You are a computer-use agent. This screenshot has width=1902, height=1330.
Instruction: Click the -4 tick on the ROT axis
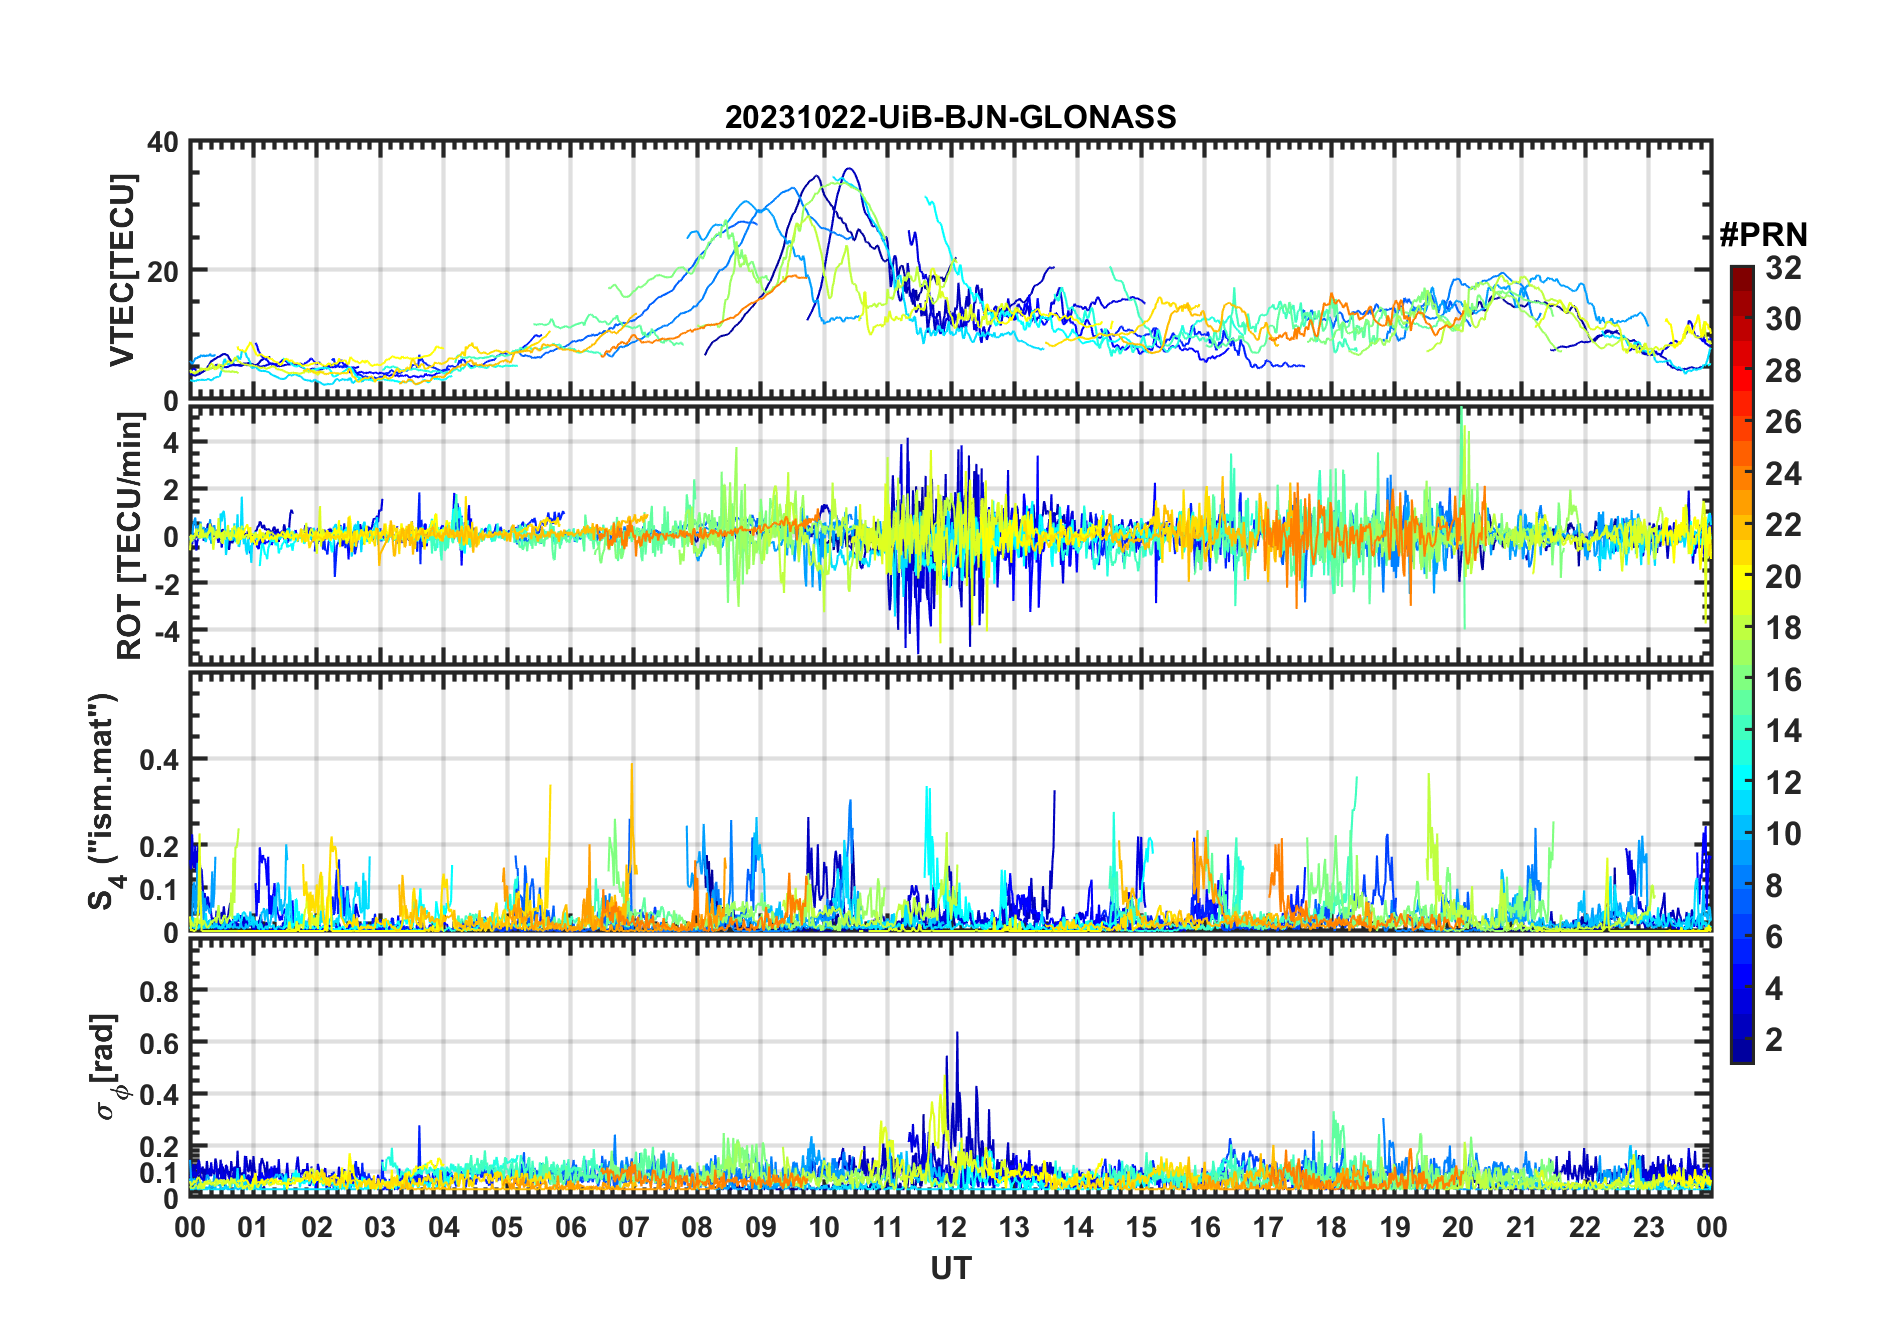coord(165,631)
